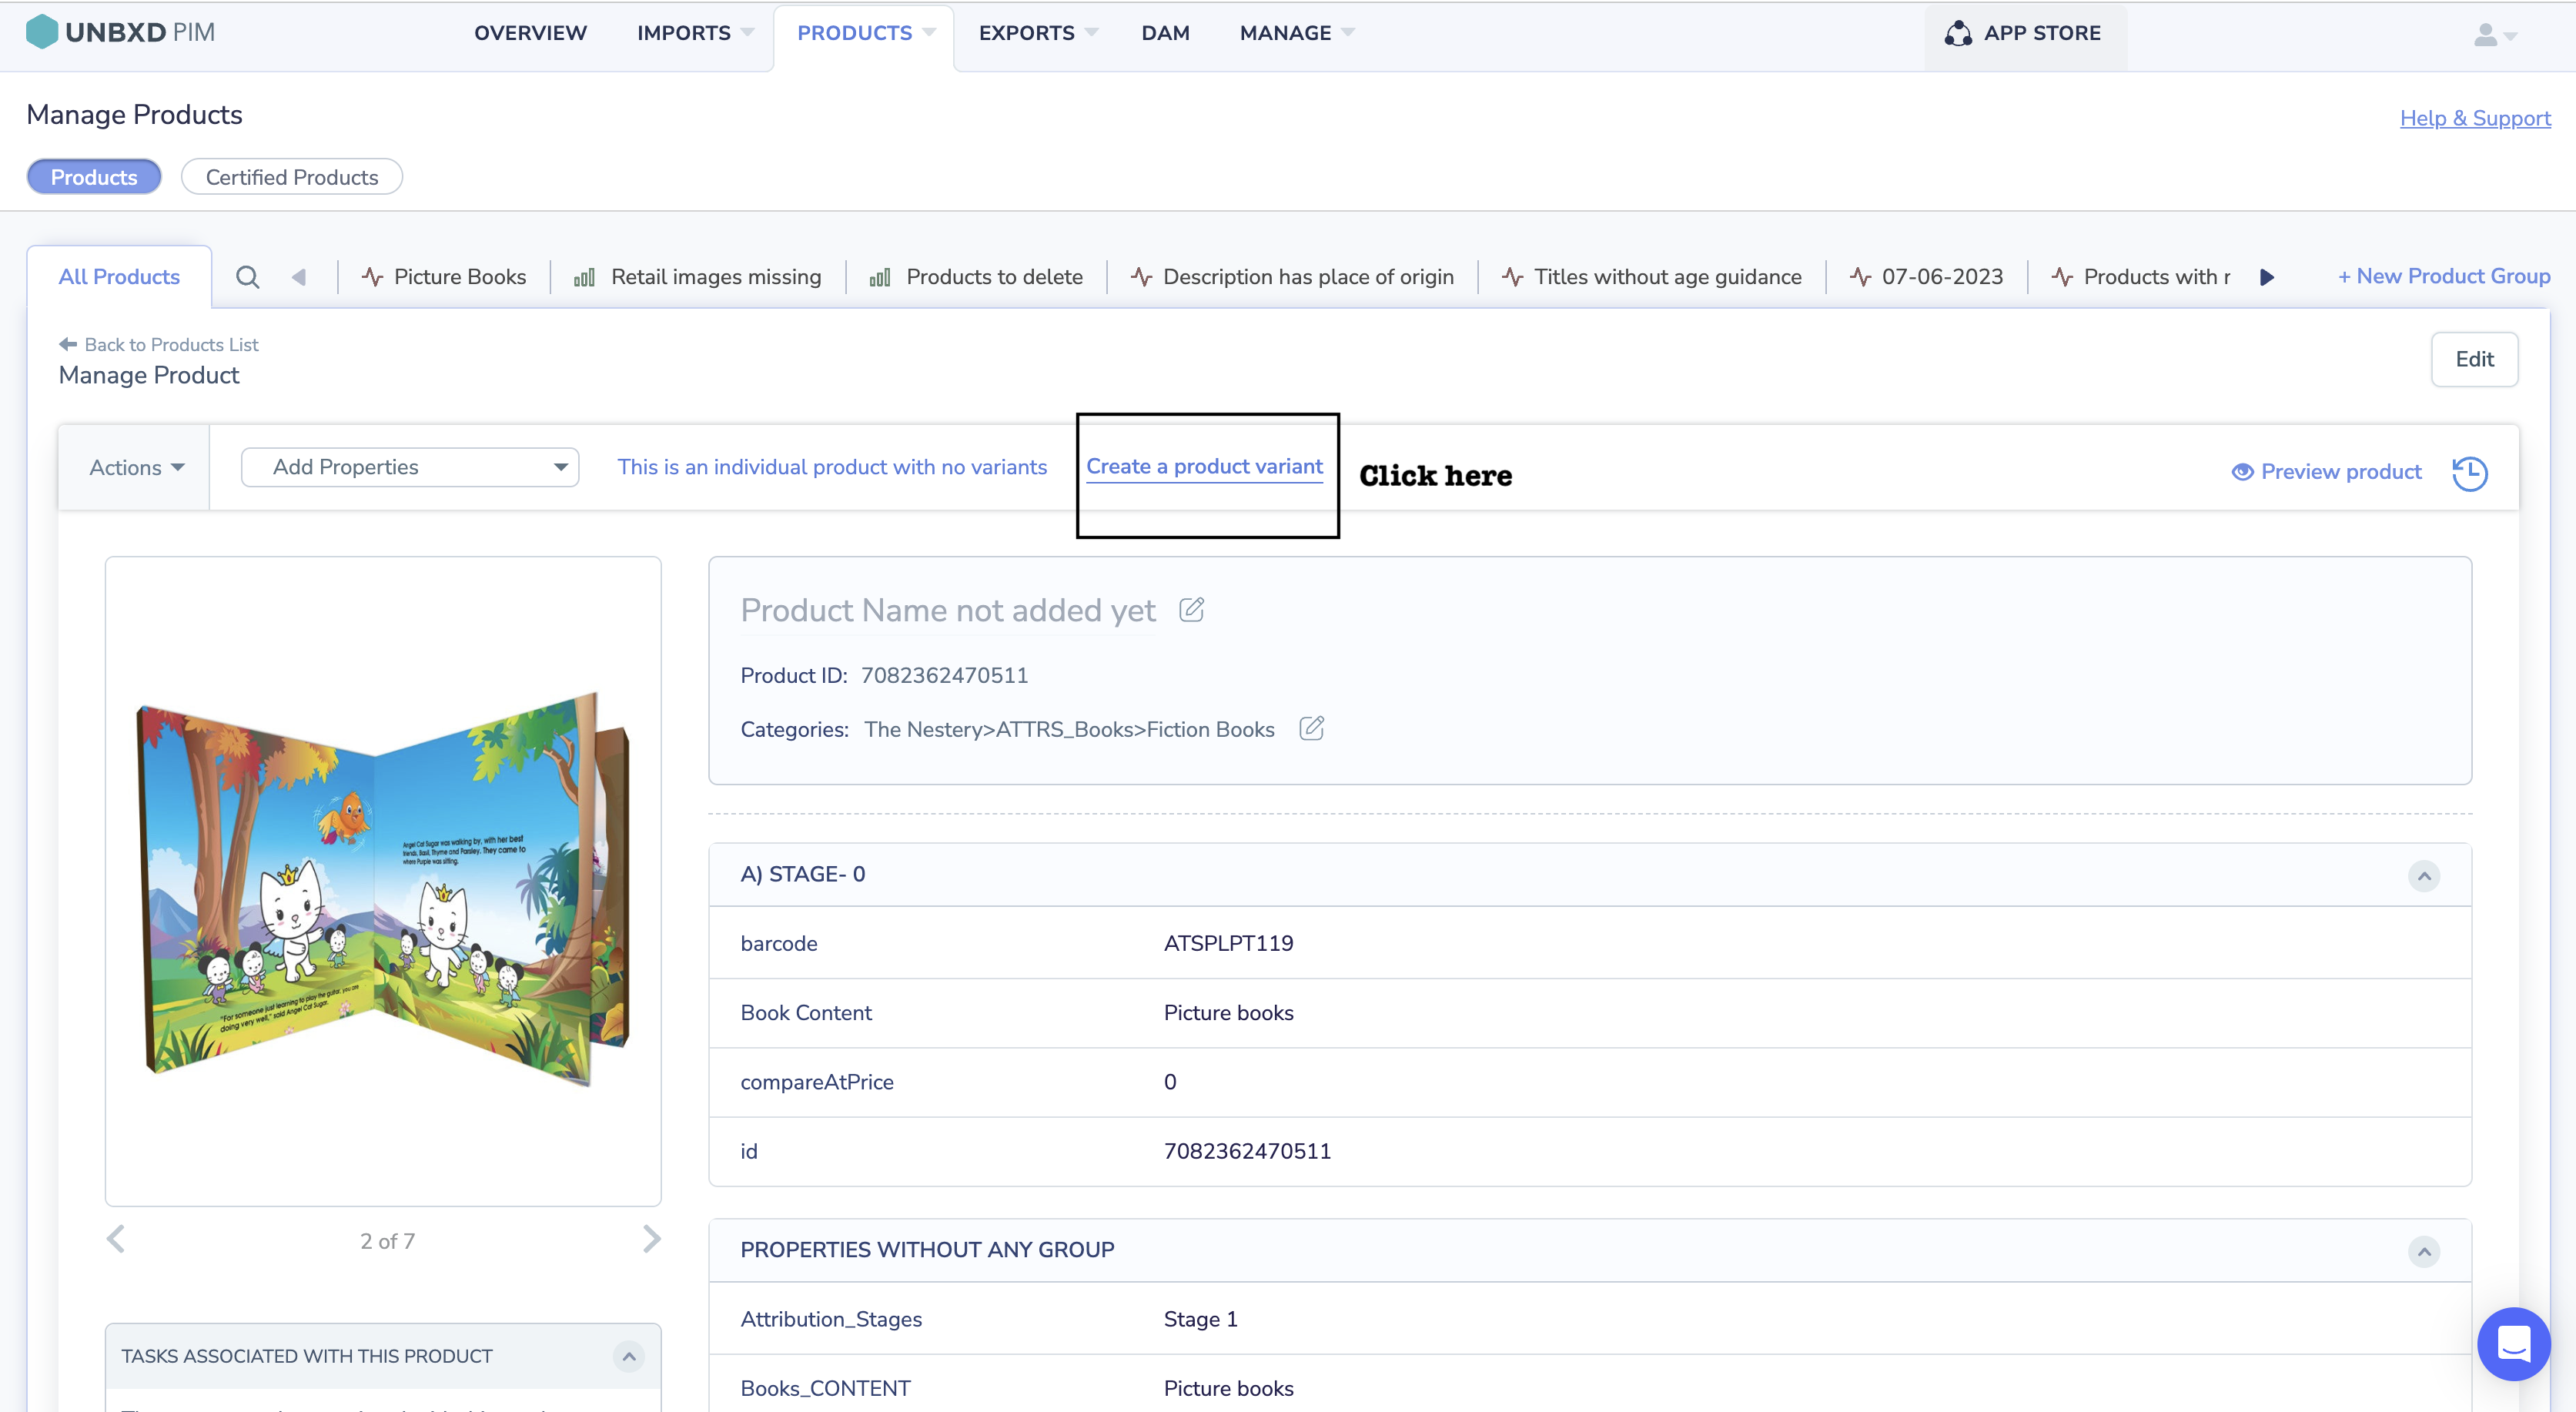Screen dimensions: 2576x1412
Task: Open Description has place of origin group
Action: [1292, 277]
